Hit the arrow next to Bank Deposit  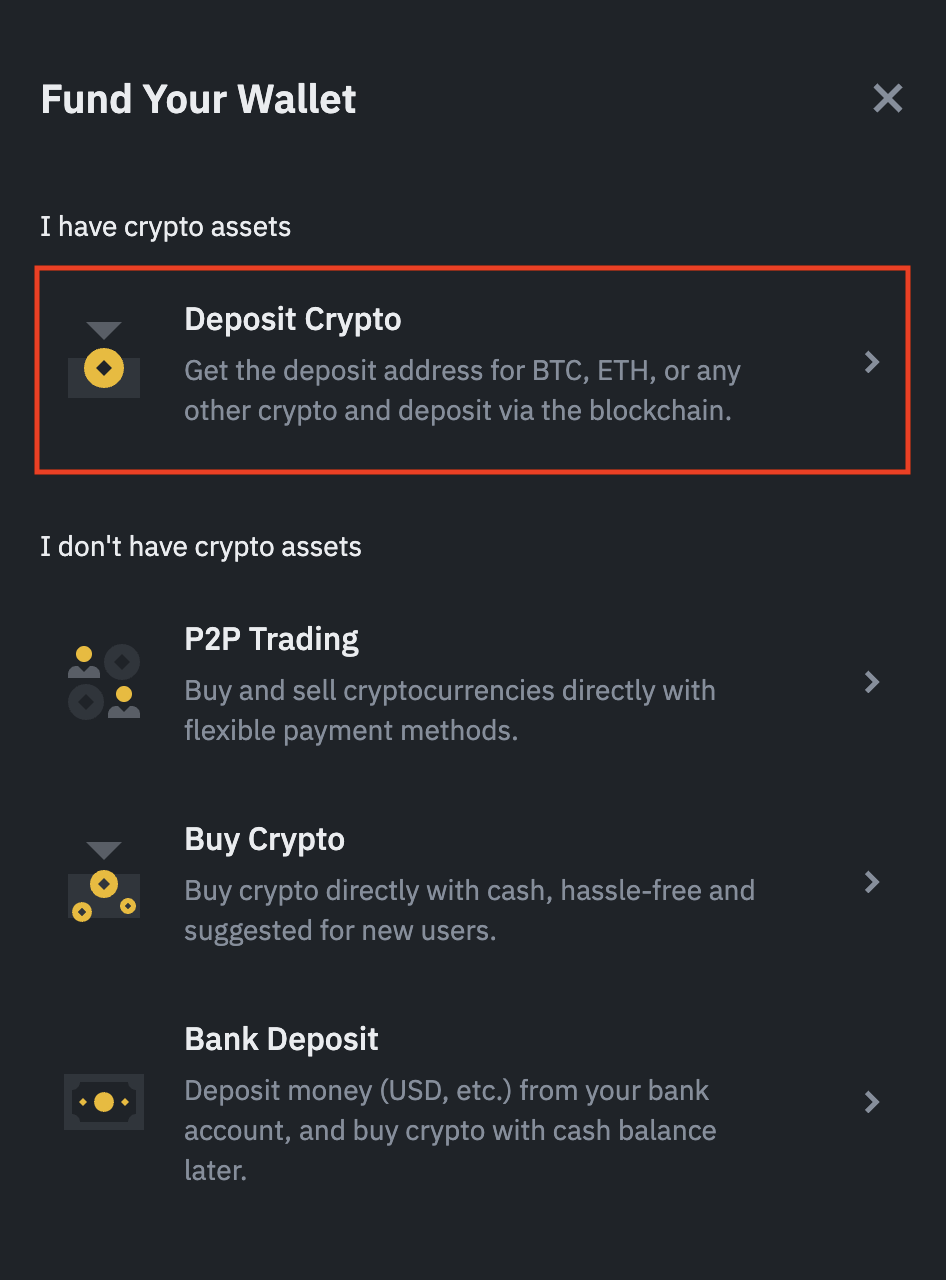tap(872, 1102)
